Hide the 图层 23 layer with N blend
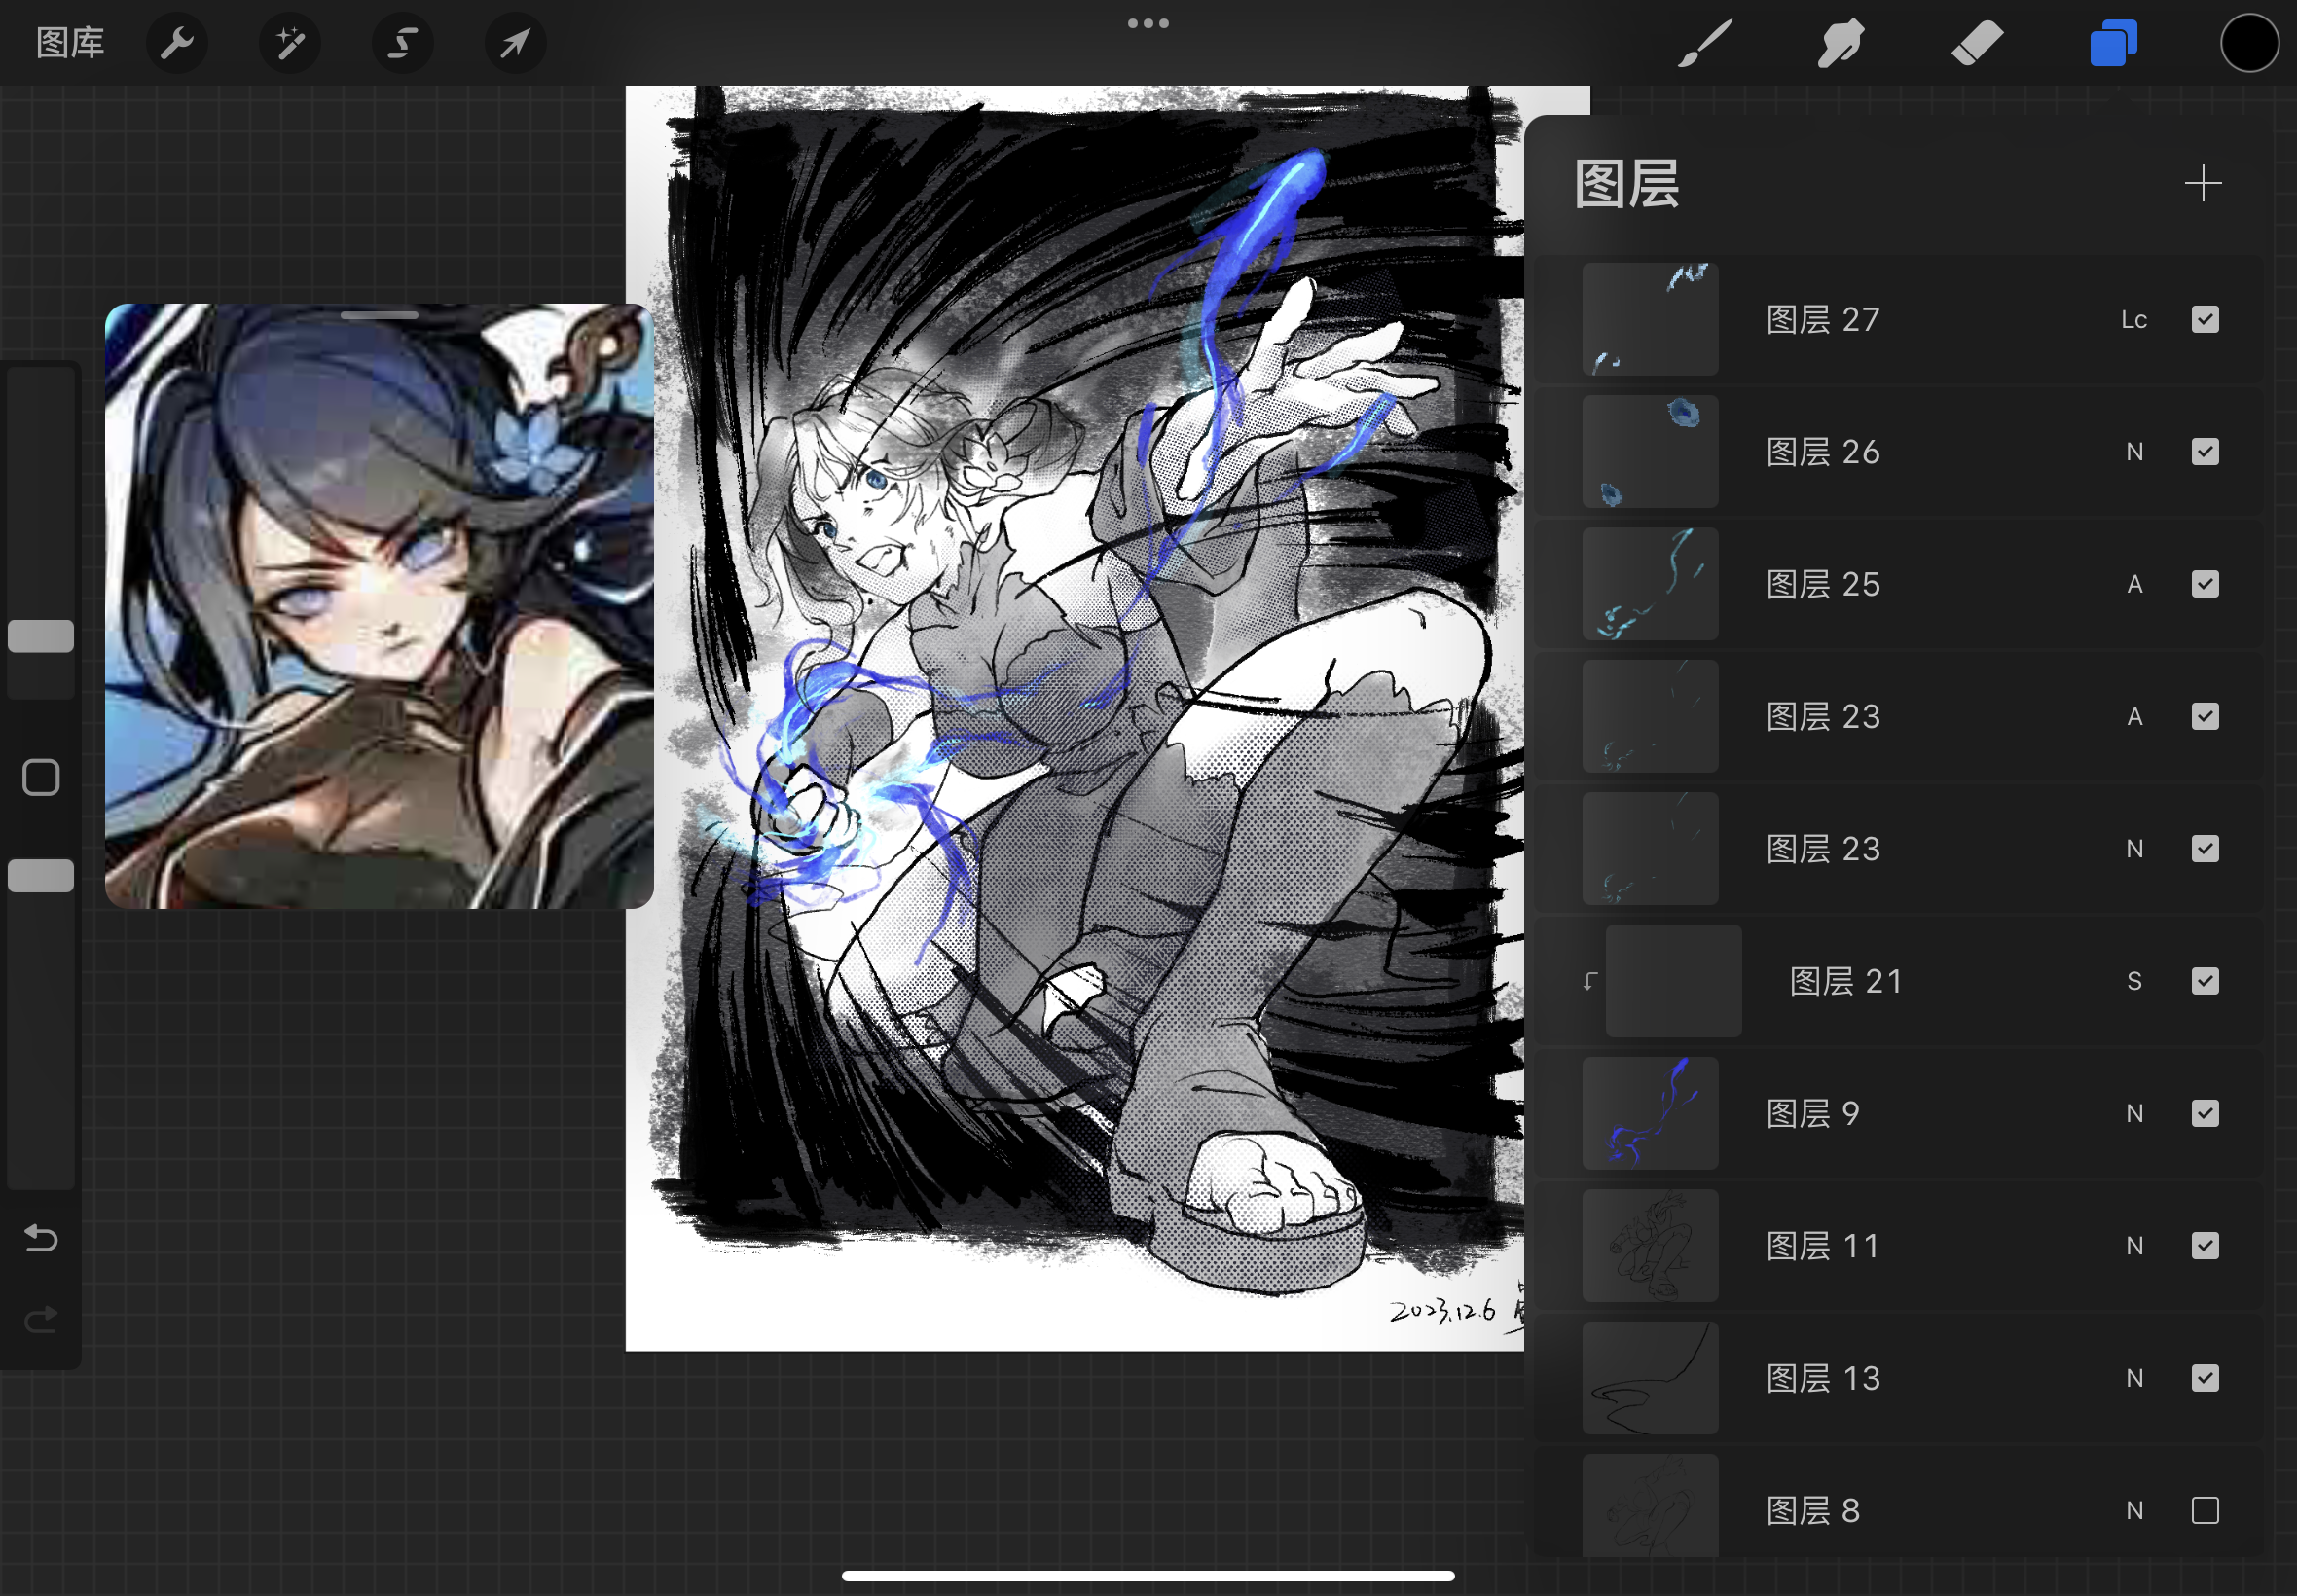The width and height of the screenshot is (2297, 1596). pyautogui.click(x=2204, y=849)
